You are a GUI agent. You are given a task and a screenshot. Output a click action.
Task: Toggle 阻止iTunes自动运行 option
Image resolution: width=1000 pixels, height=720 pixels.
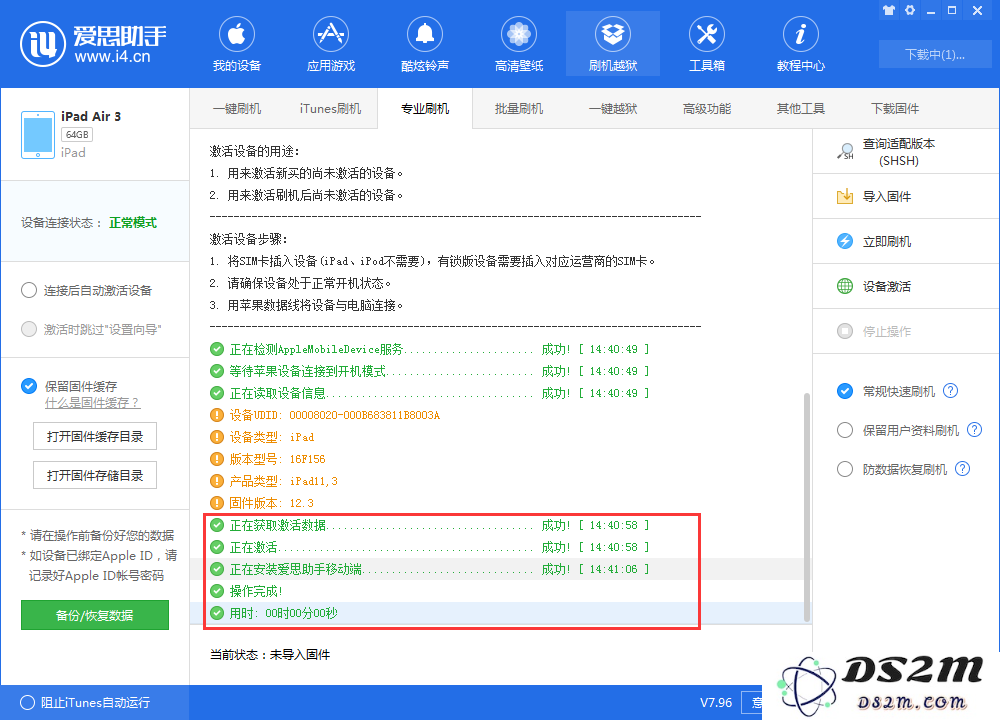coord(27,702)
